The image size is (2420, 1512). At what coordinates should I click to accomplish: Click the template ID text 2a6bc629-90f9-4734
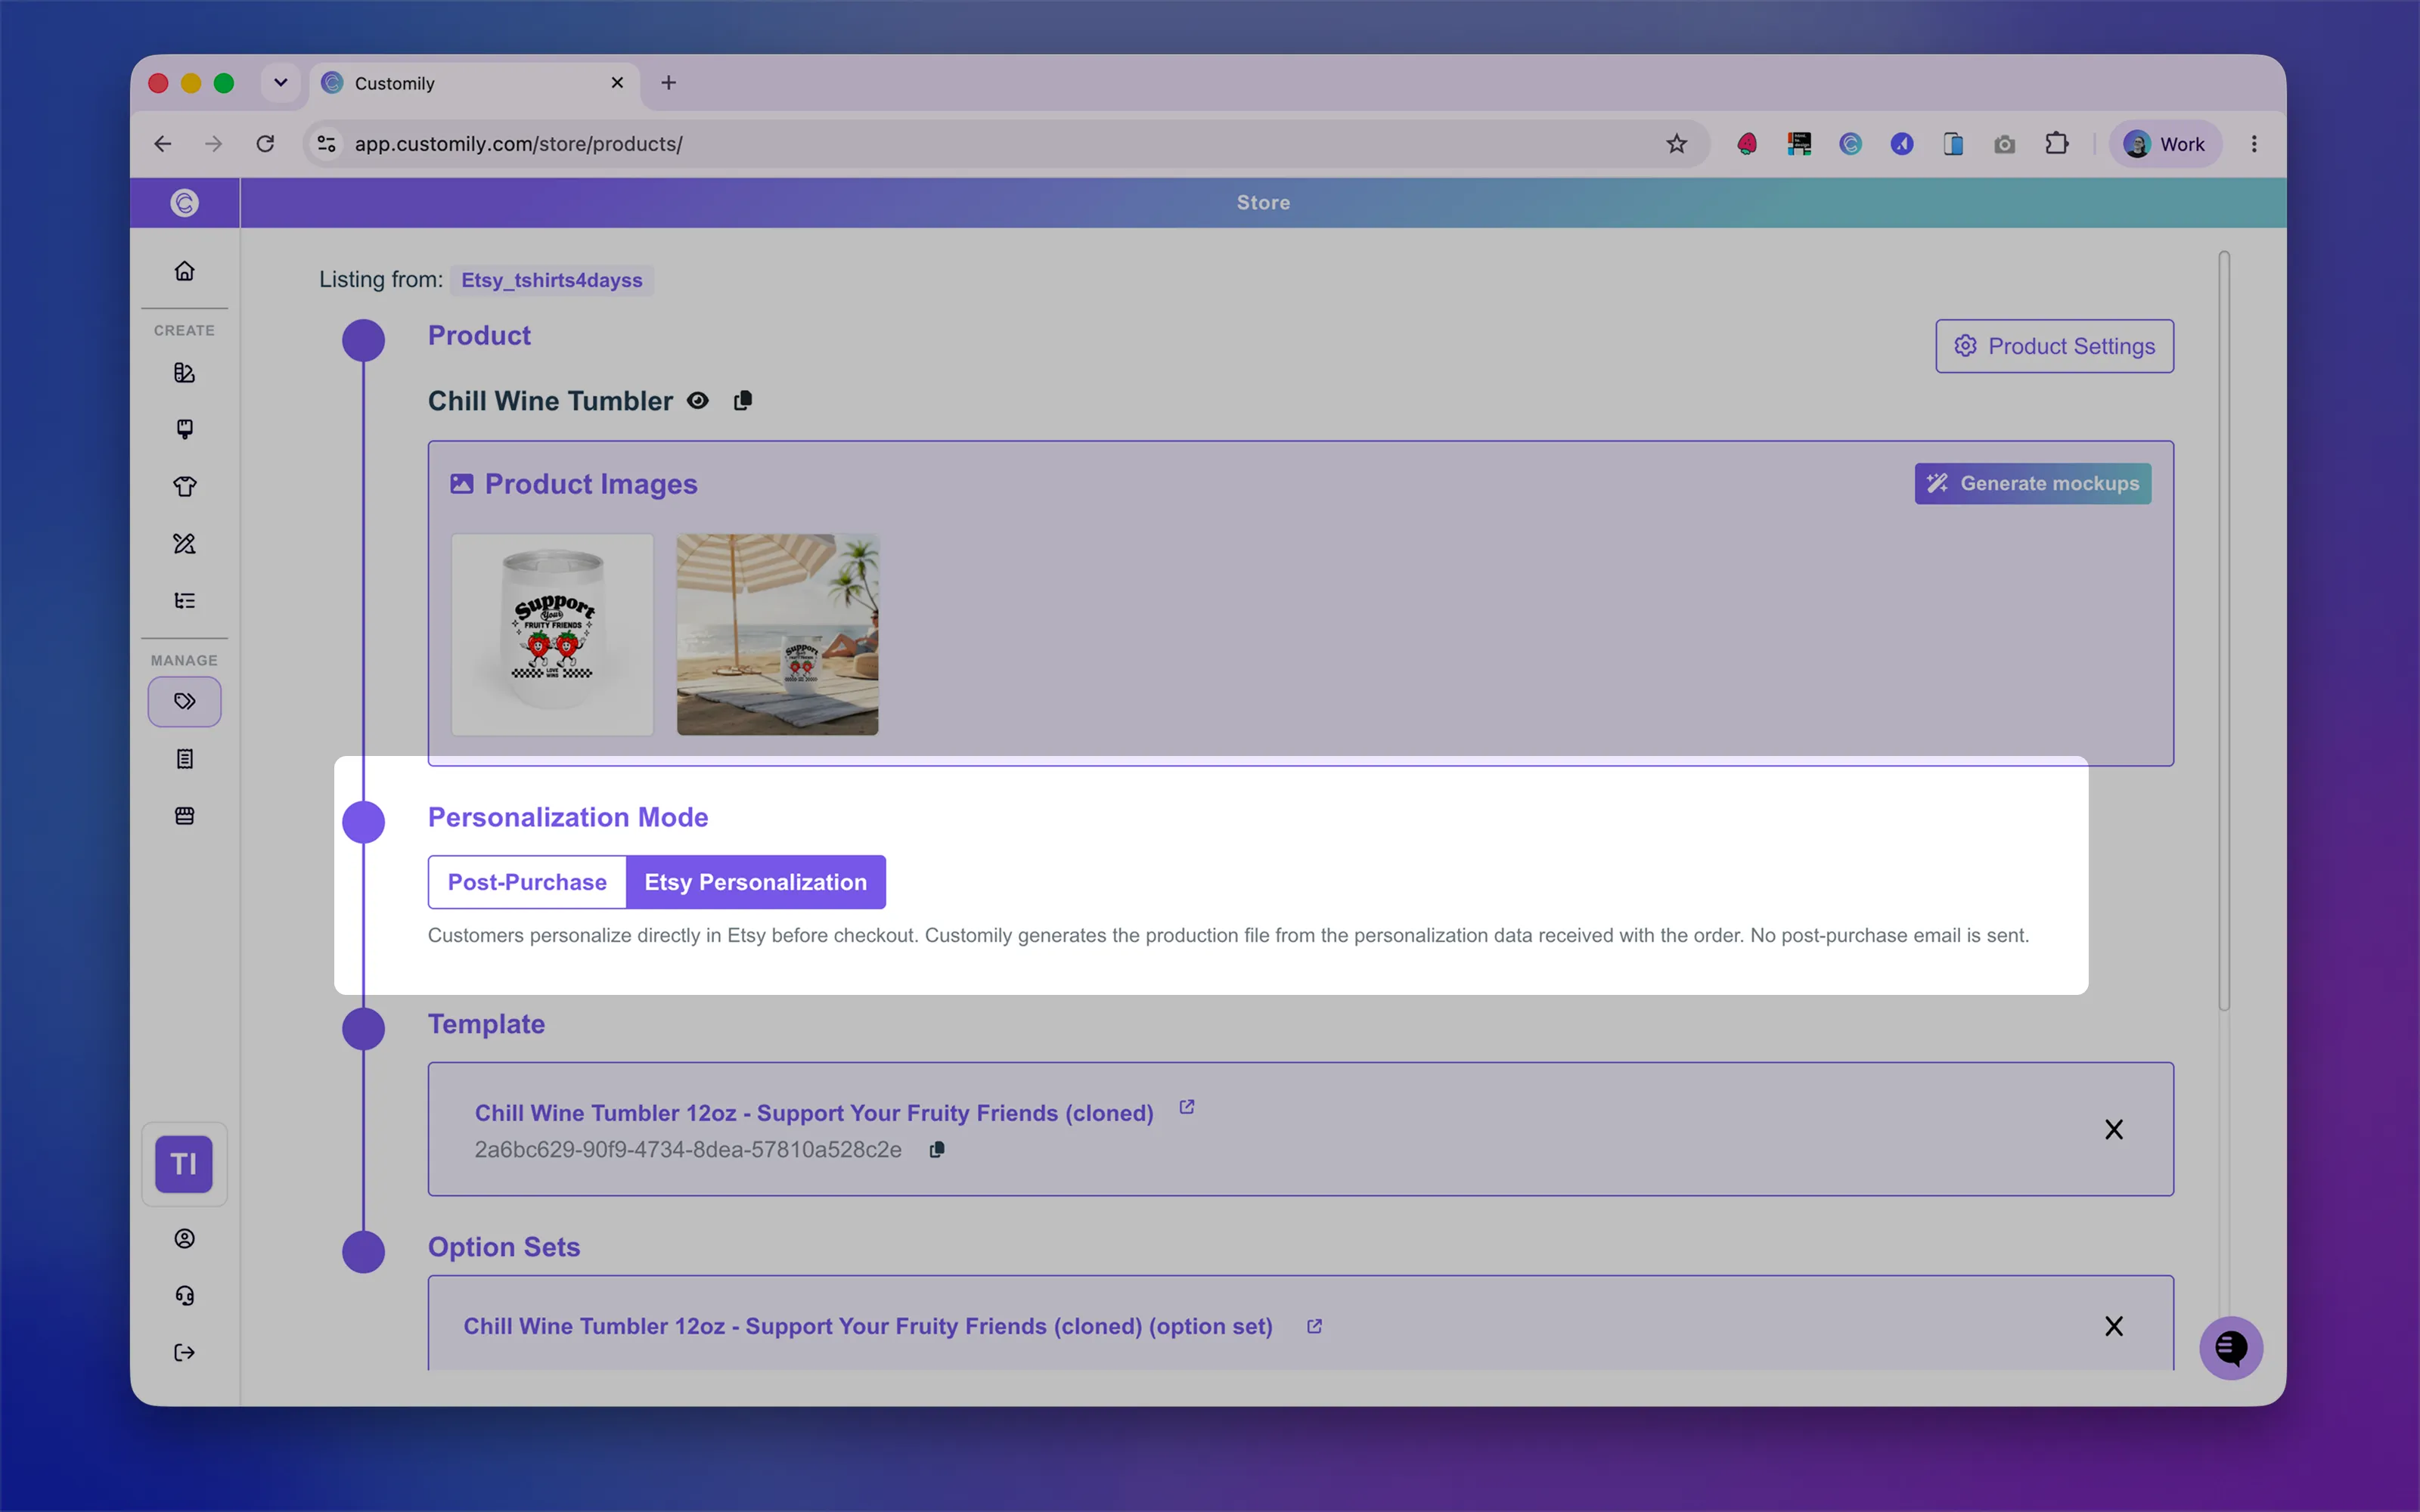point(688,1150)
